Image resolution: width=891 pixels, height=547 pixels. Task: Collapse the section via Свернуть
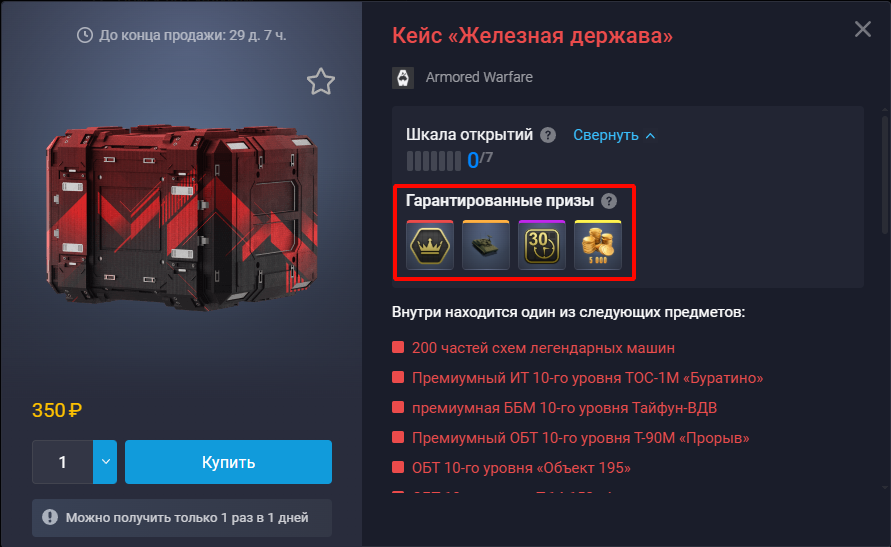coord(606,135)
